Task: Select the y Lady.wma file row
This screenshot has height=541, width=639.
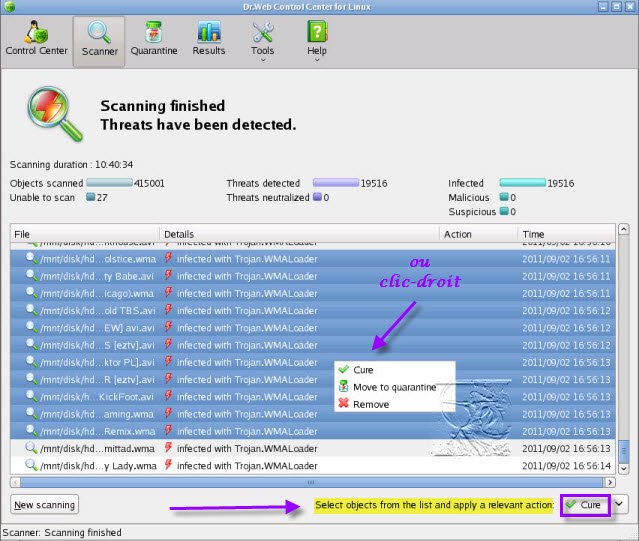Action: click(x=313, y=465)
